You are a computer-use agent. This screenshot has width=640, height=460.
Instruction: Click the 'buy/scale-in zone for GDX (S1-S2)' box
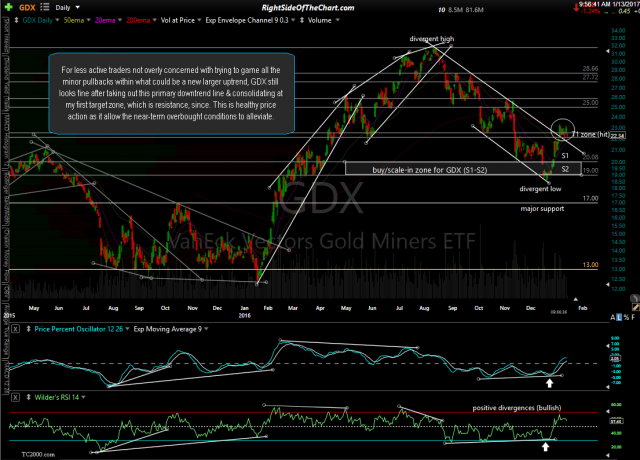[x=463, y=169]
